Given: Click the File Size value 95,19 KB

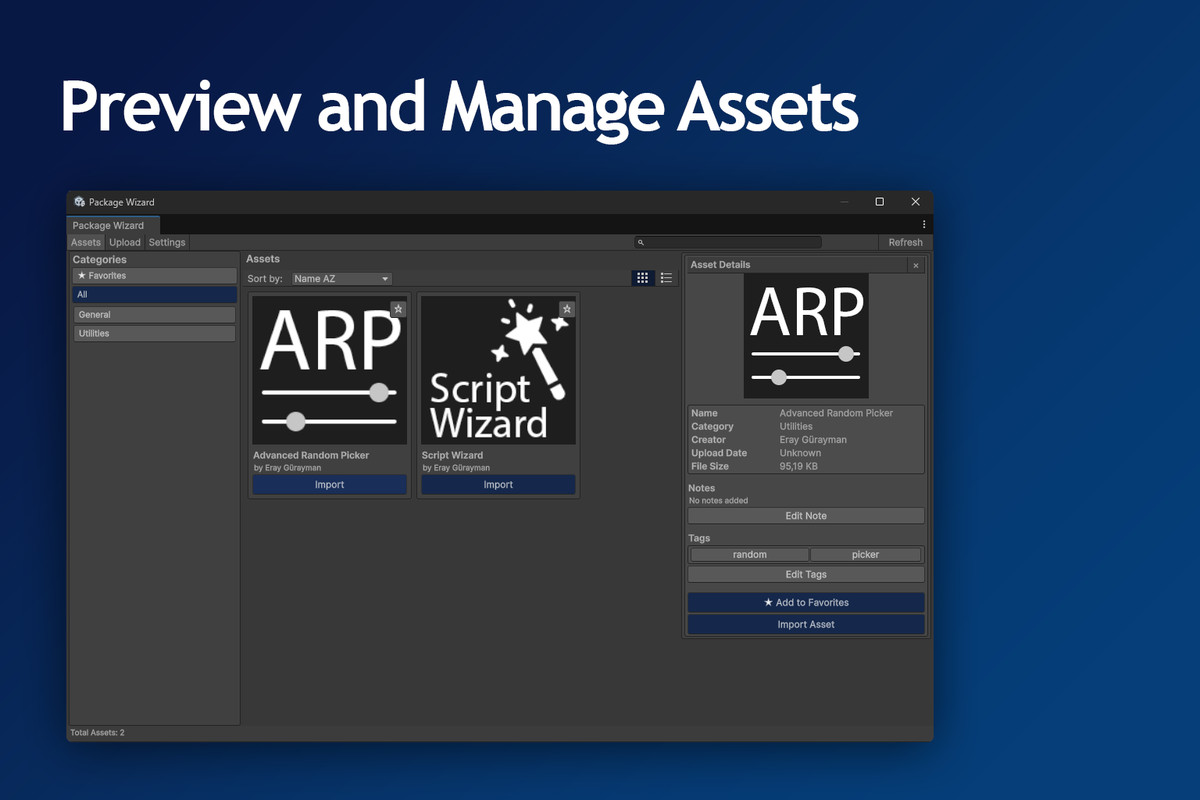Looking at the screenshot, I should (x=800, y=467).
